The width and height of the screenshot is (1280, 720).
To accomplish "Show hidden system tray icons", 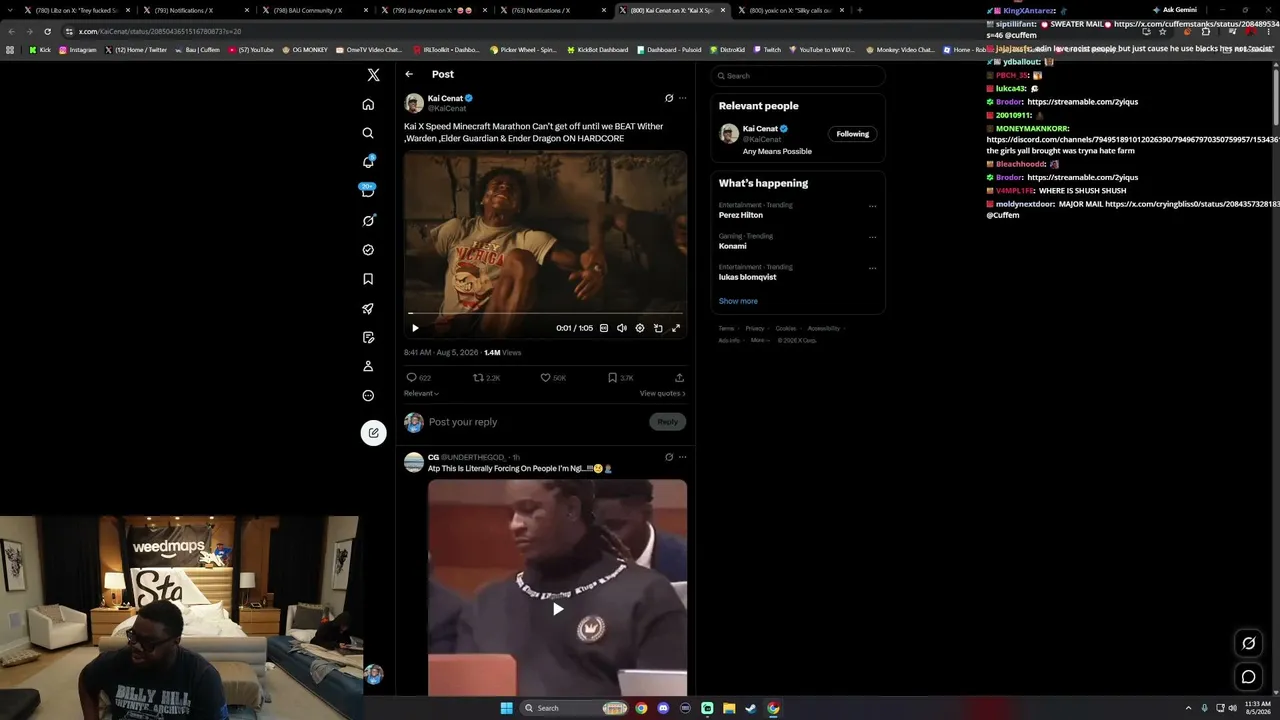I will (x=1188, y=708).
